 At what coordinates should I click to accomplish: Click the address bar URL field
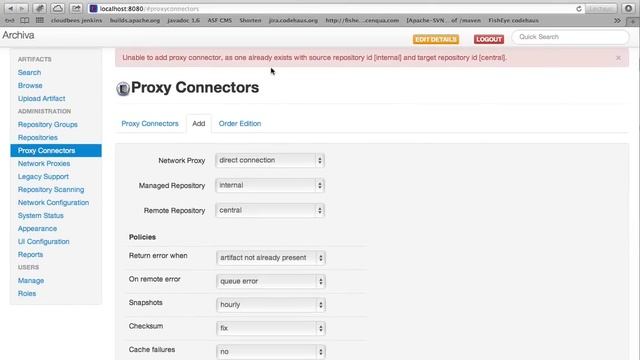coord(335,9)
